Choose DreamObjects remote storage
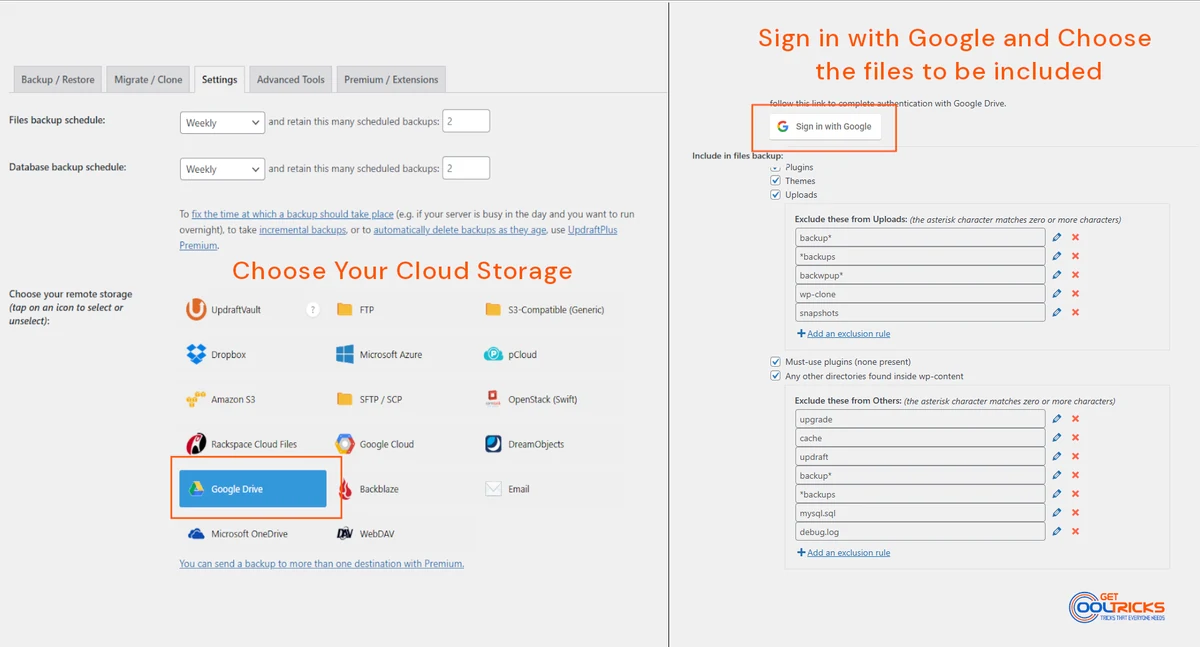Viewport: 1200px width, 647px height. [524, 444]
